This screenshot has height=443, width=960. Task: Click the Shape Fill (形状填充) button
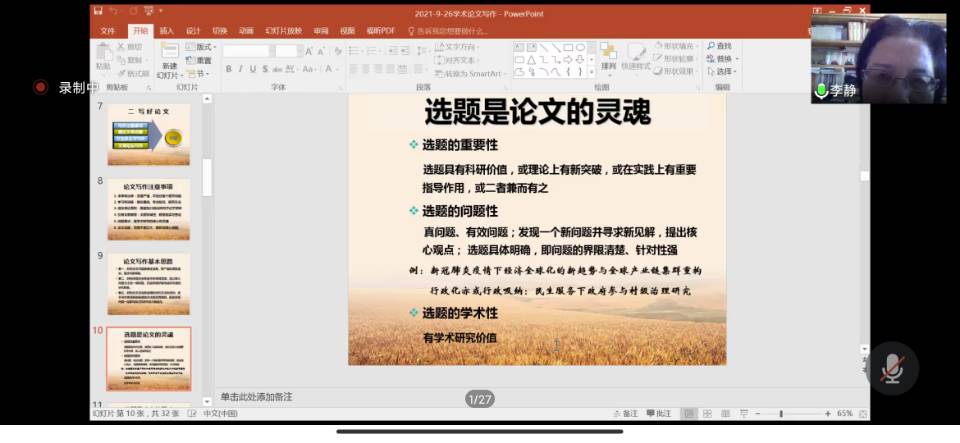675,46
